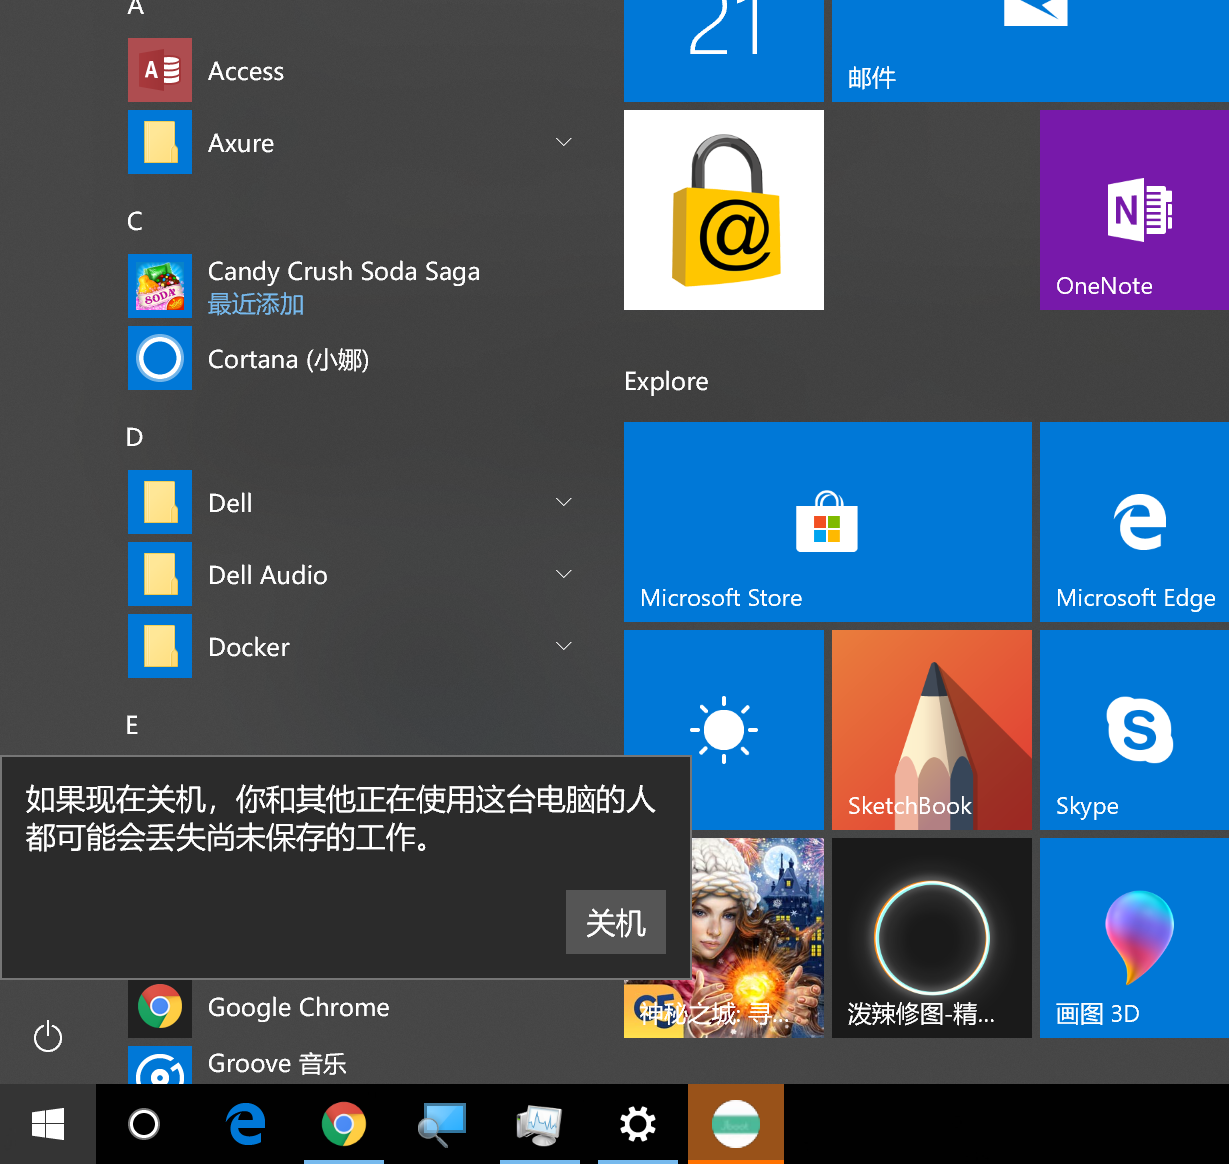
Task: Open the SketchBook tile
Action: point(932,730)
